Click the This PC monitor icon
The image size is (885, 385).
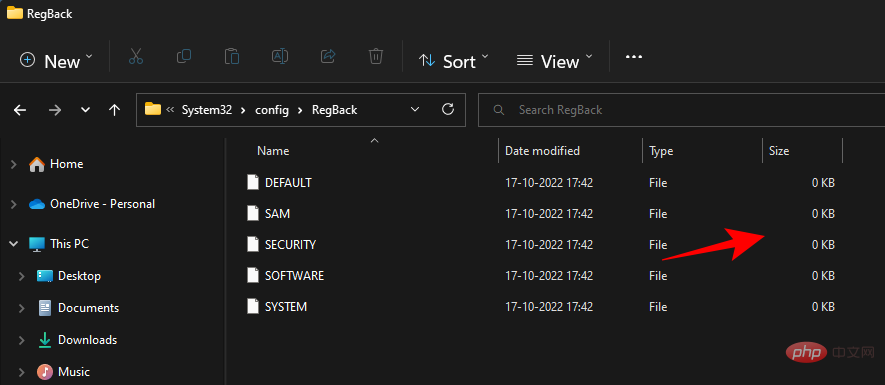[37, 244]
